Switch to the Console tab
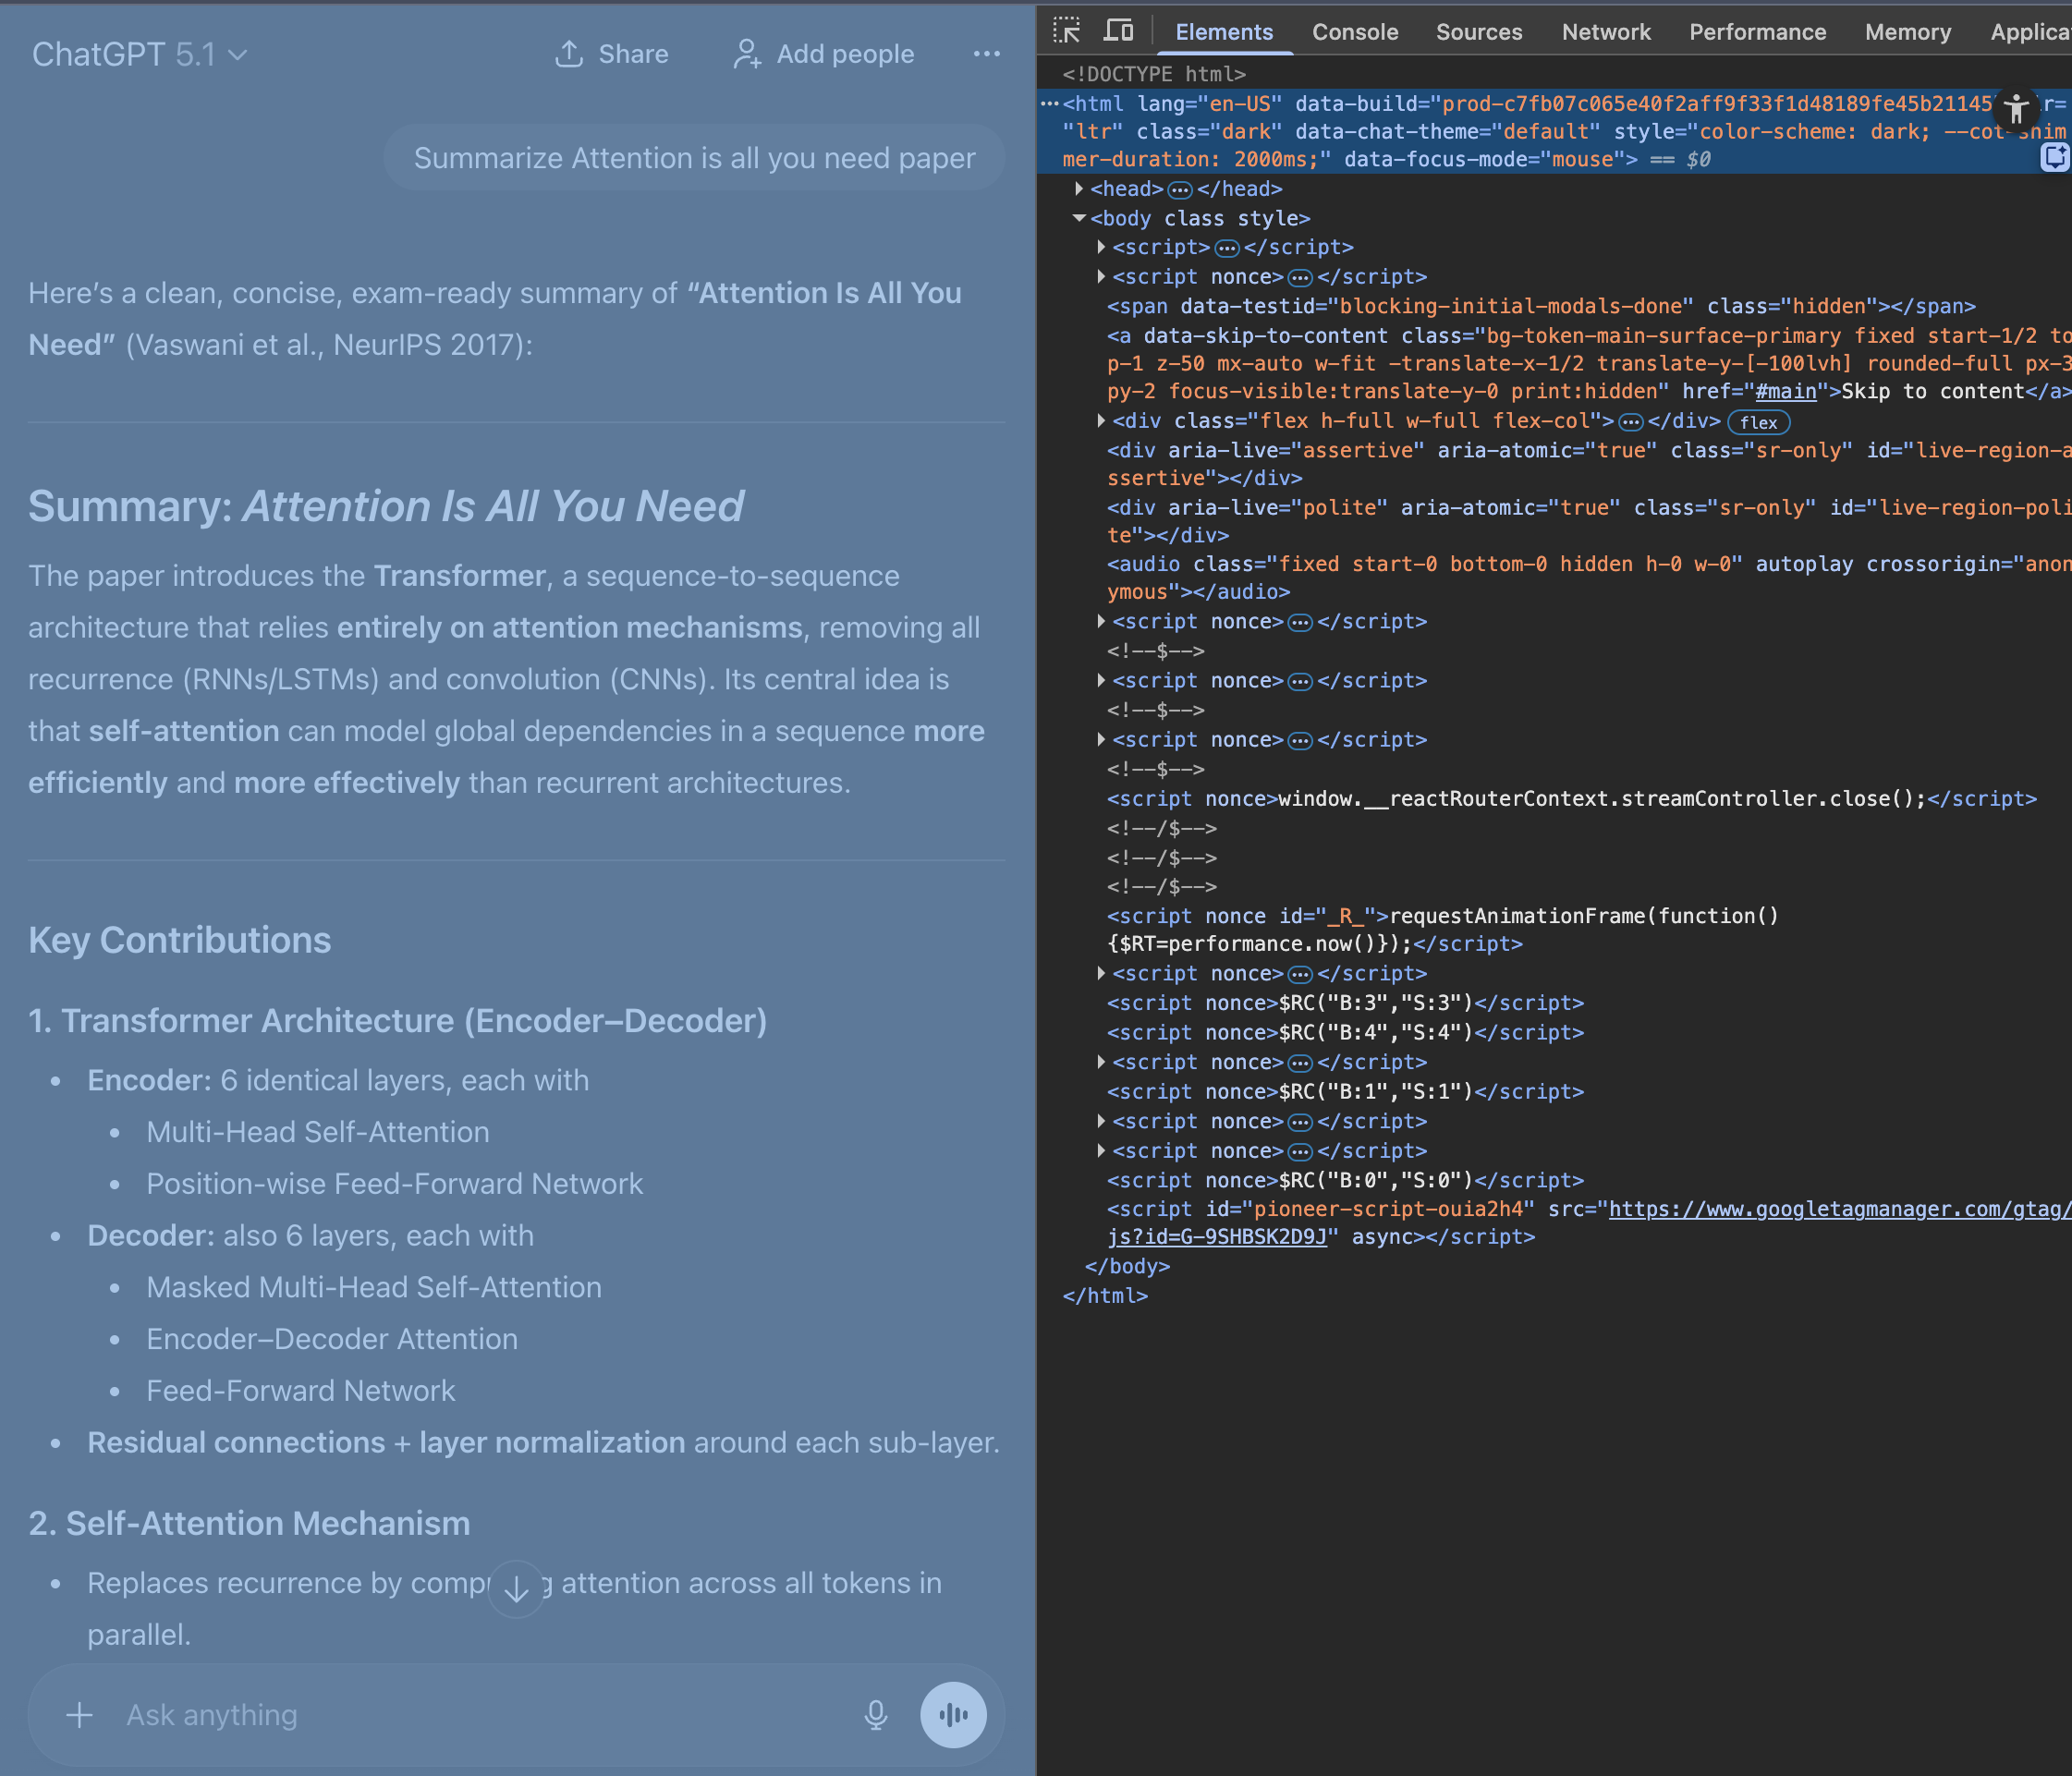Viewport: 2072px width, 1776px height. pos(1355,31)
